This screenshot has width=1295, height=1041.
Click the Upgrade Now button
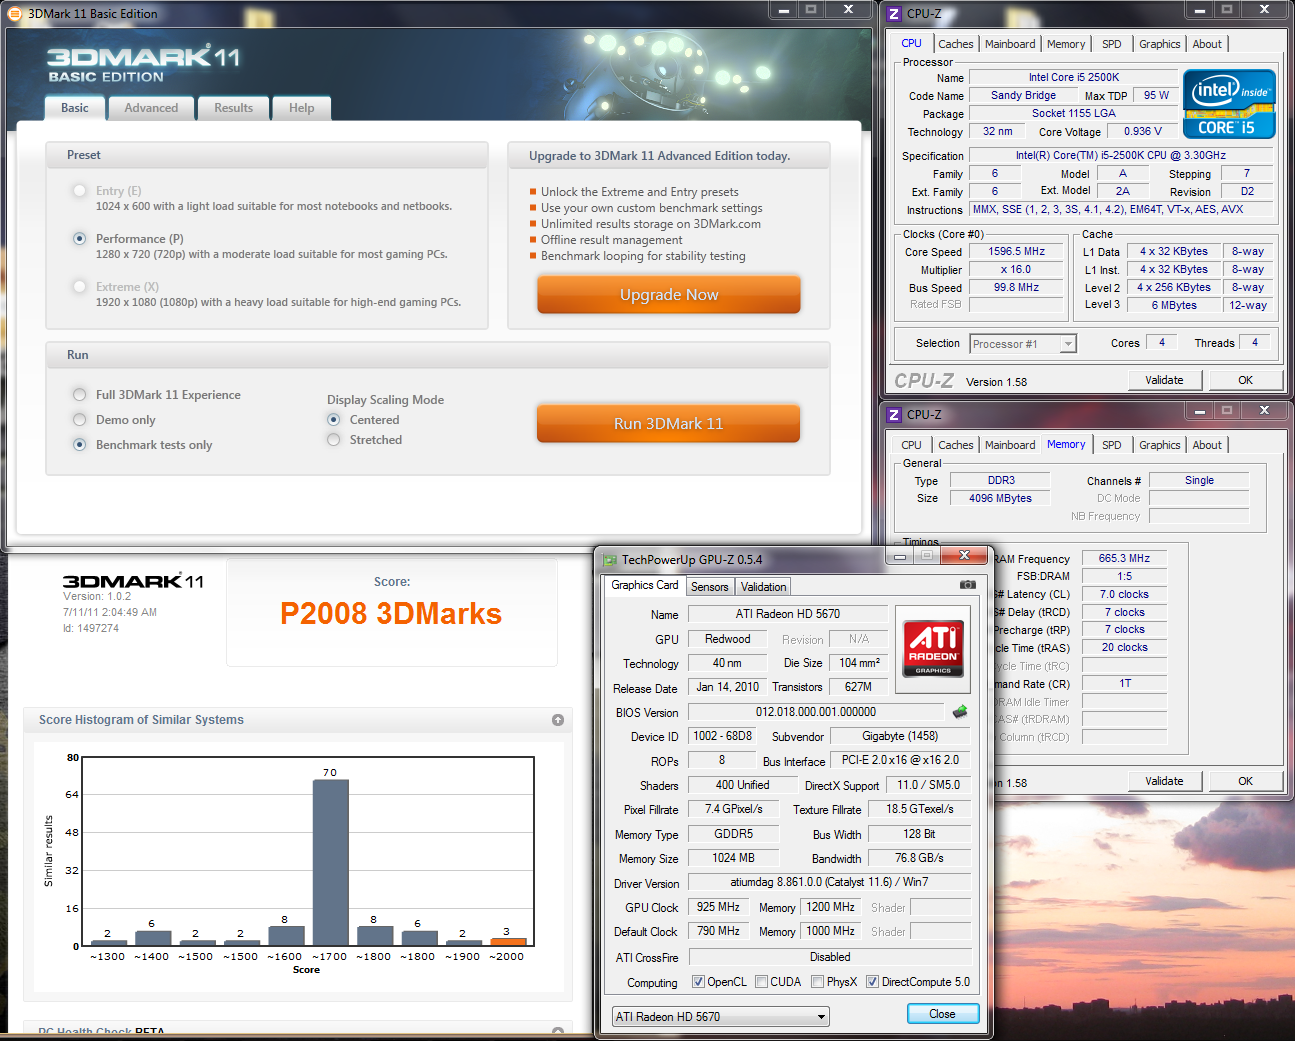[669, 294]
